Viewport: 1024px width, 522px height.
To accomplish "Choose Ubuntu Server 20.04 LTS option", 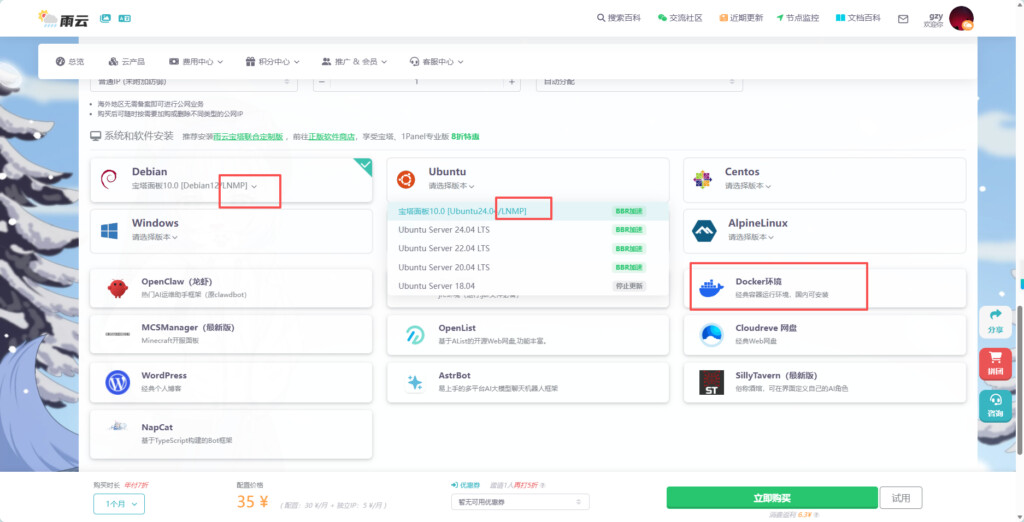I will click(528, 267).
